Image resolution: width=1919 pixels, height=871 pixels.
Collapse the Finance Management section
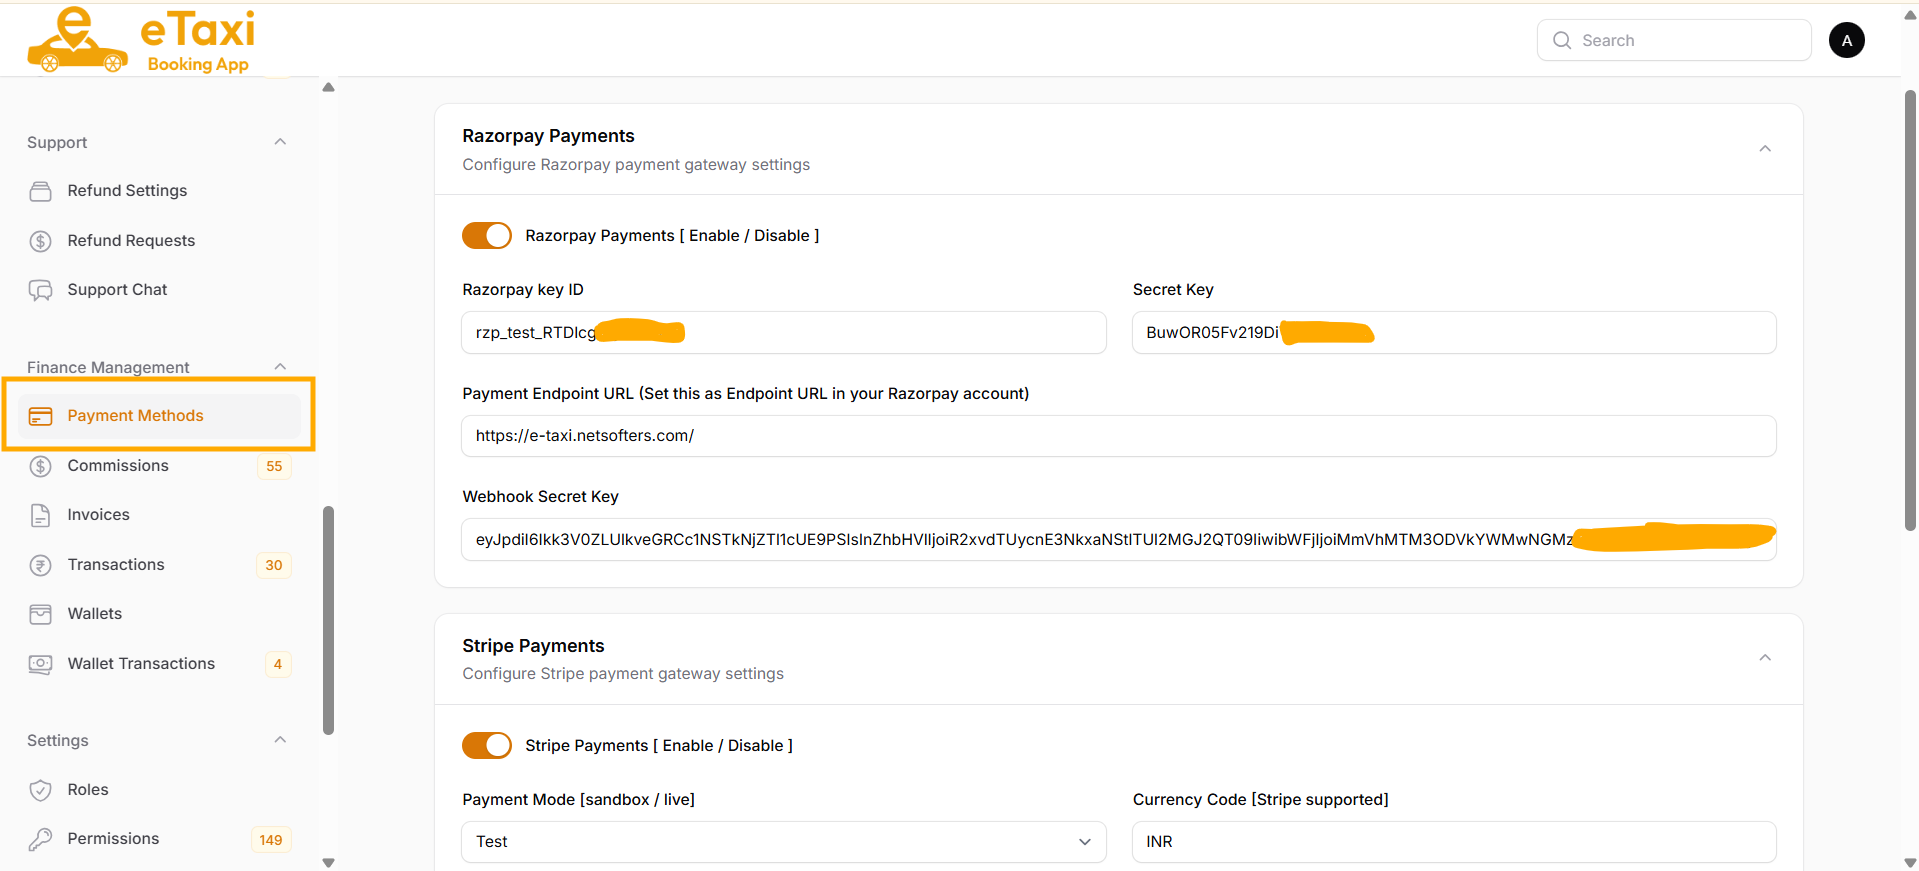tap(280, 367)
